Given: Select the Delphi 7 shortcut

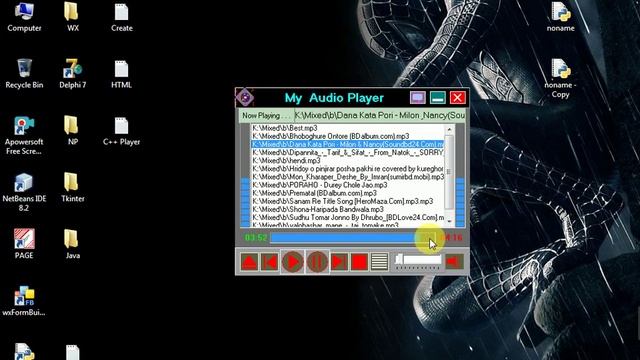Looking at the screenshot, I should pyautogui.click(x=73, y=74).
